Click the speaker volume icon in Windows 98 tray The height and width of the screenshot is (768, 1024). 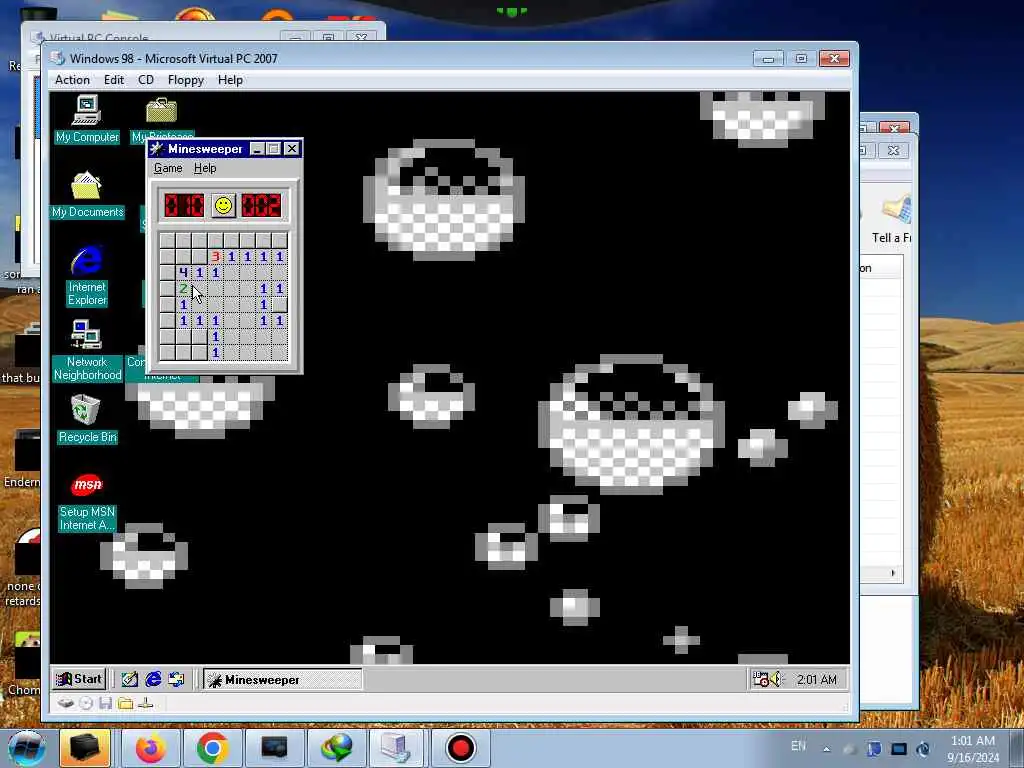pos(775,679)
